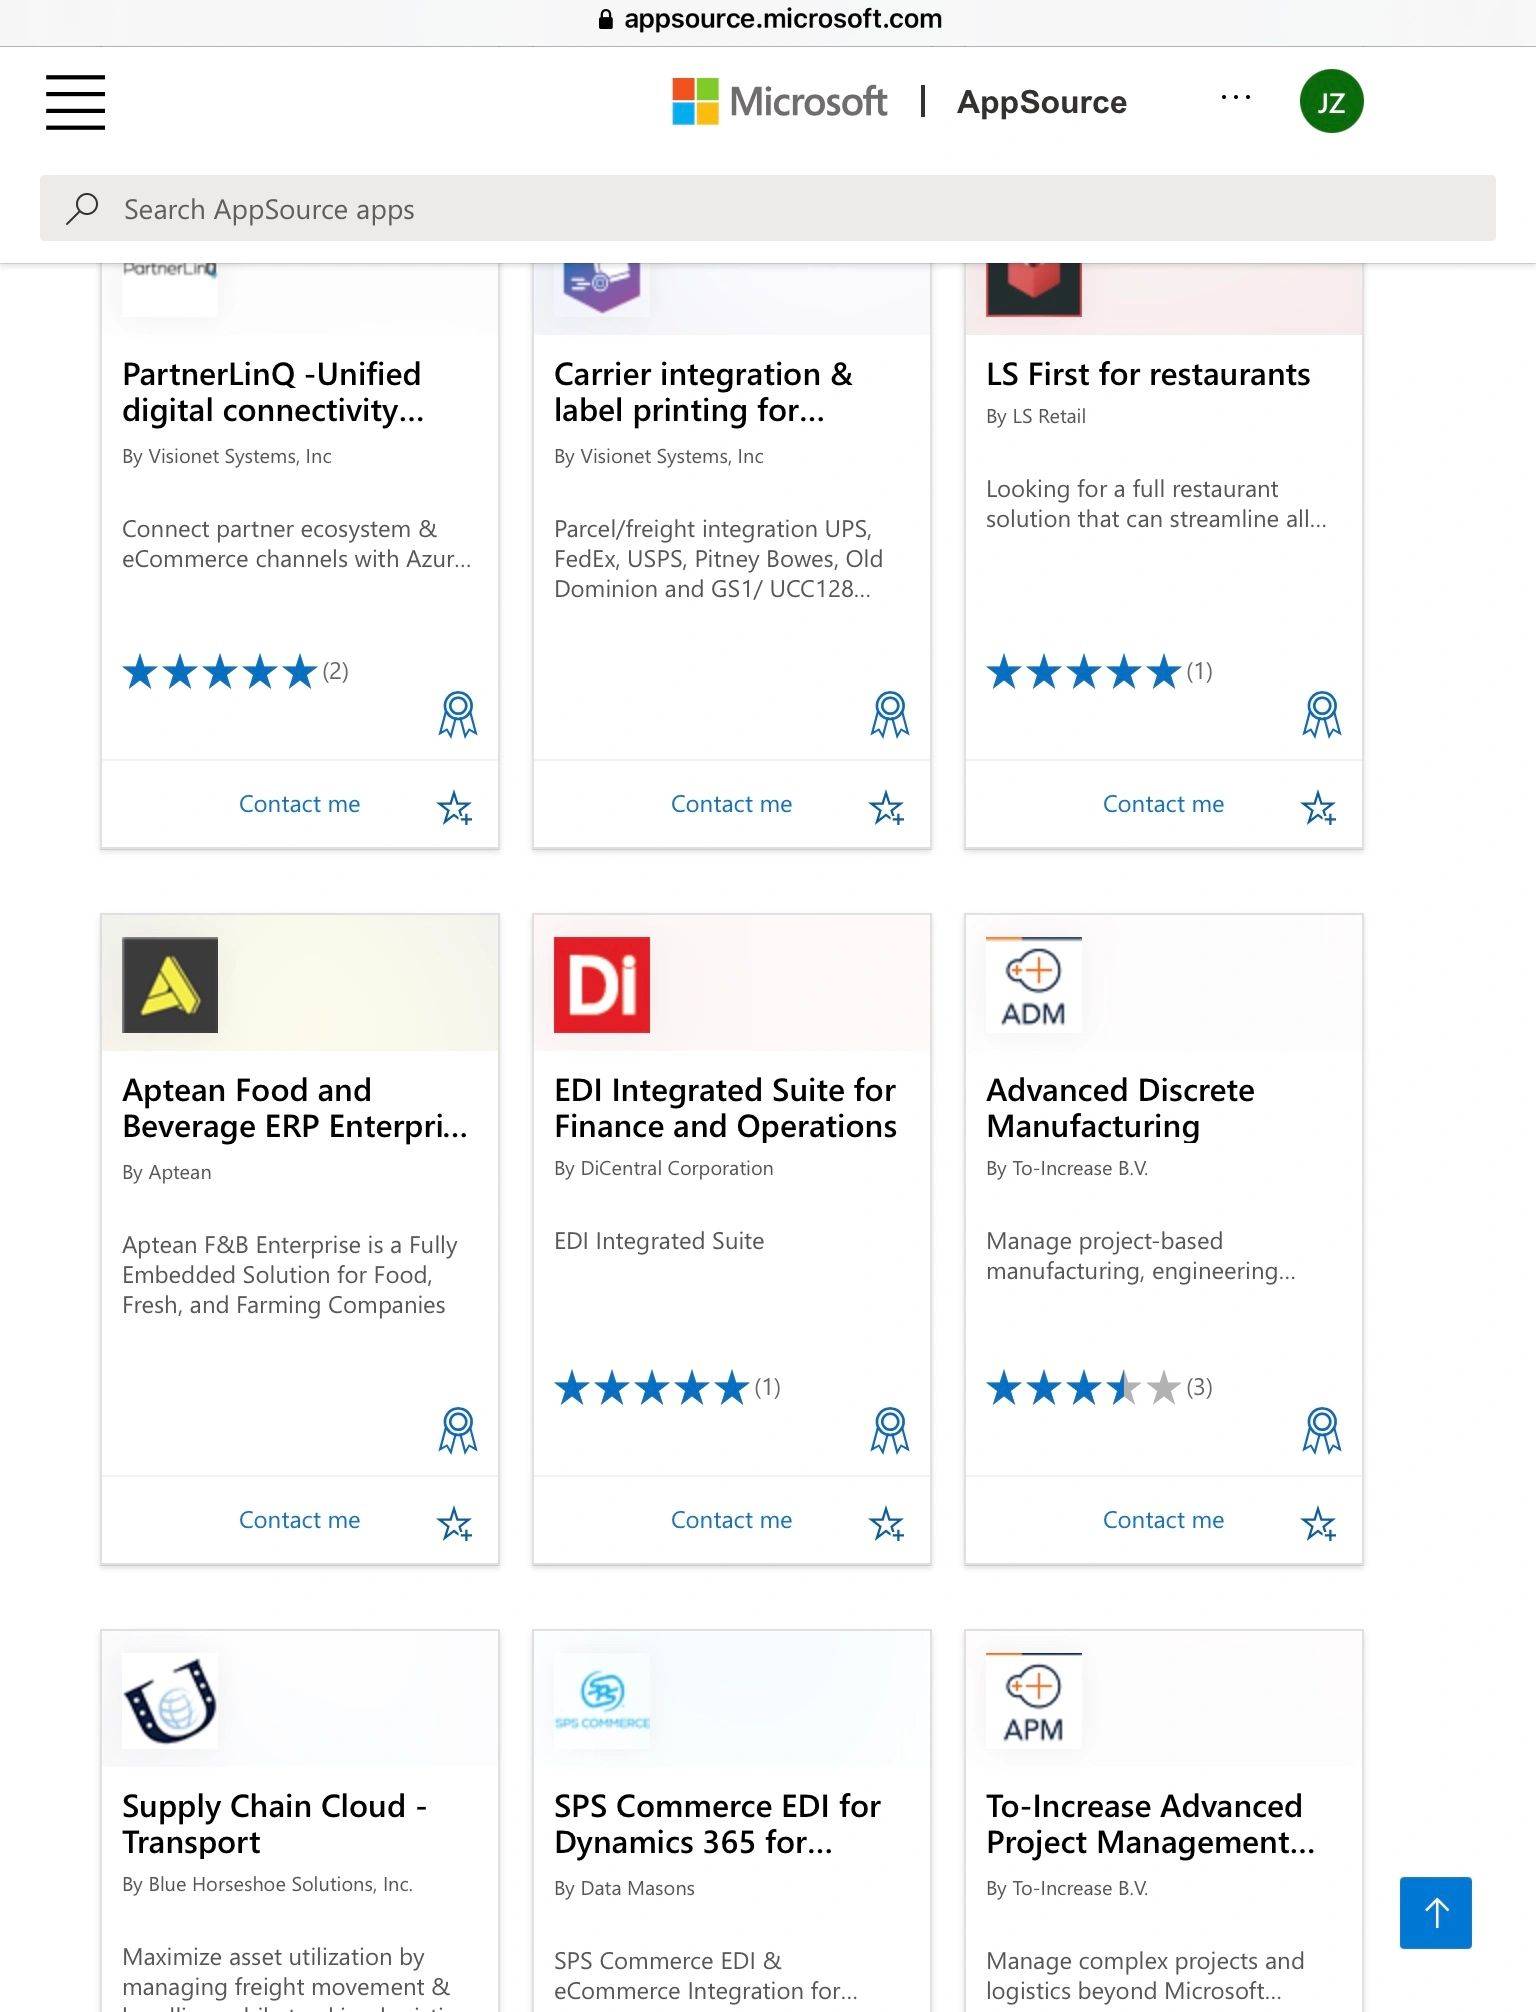
Task: Open SPS Commerce EDI for Dynamics 365 listing
Action: (x=717, y=1824)
